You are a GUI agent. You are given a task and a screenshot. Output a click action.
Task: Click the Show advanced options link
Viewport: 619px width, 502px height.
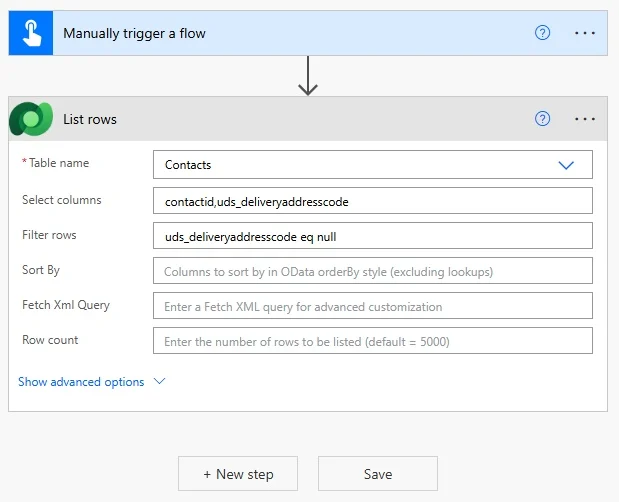(x=81, y=382)
